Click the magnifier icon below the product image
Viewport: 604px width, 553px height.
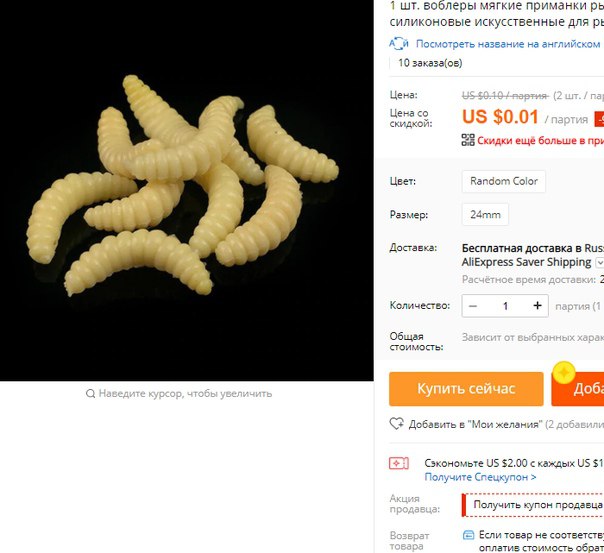(90, 394)
